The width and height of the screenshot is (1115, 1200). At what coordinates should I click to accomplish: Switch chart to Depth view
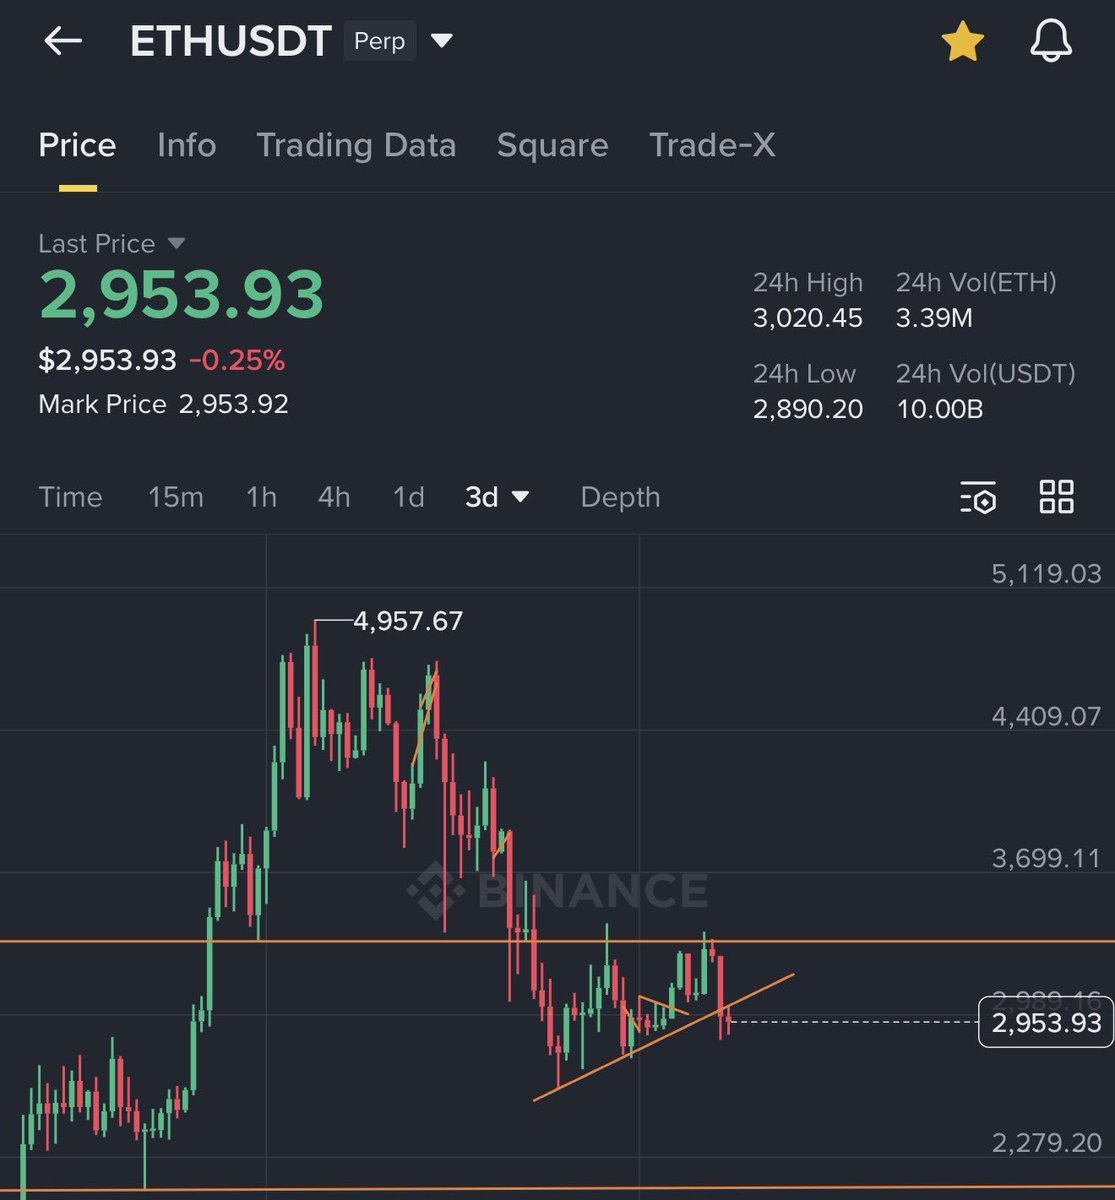[619, 497]
